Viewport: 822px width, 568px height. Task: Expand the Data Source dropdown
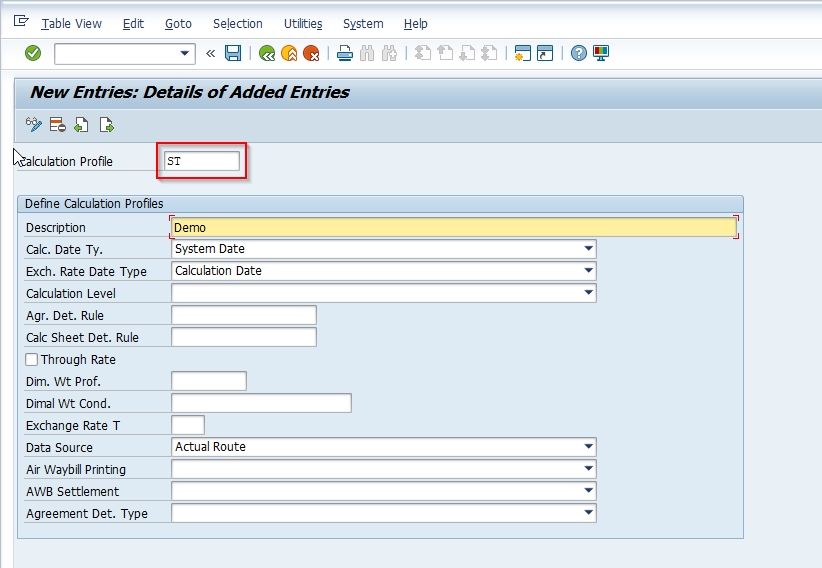point(588,447)
